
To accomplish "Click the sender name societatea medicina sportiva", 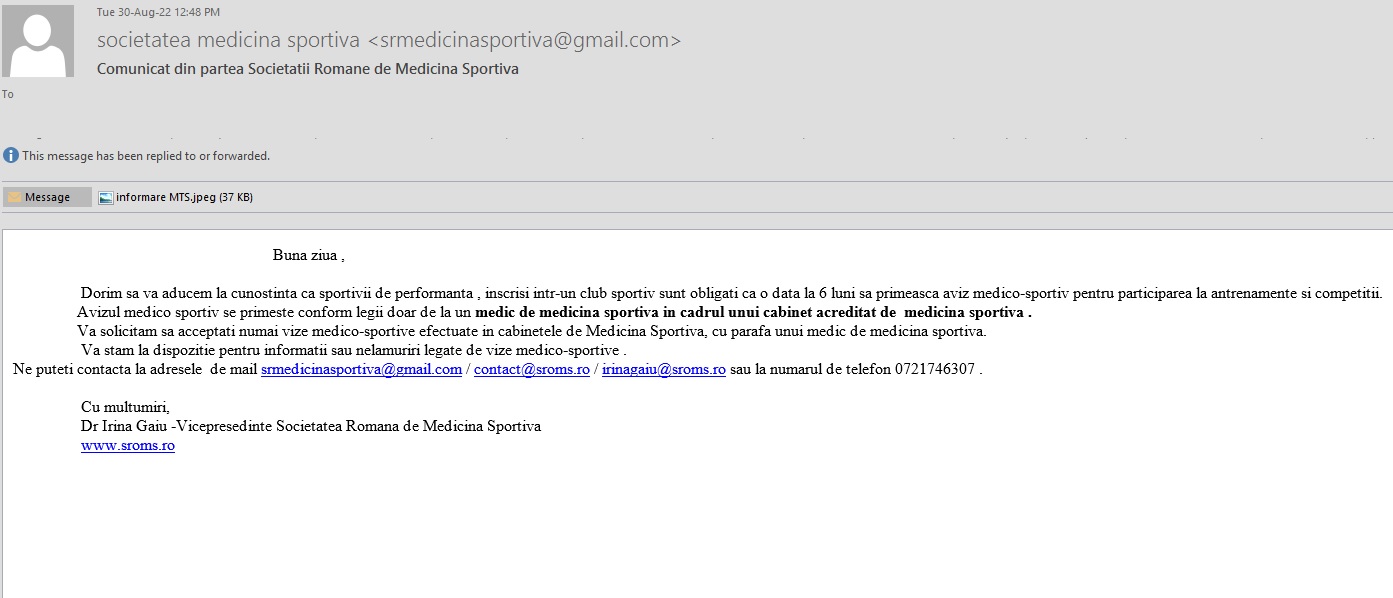I will 228,41.
